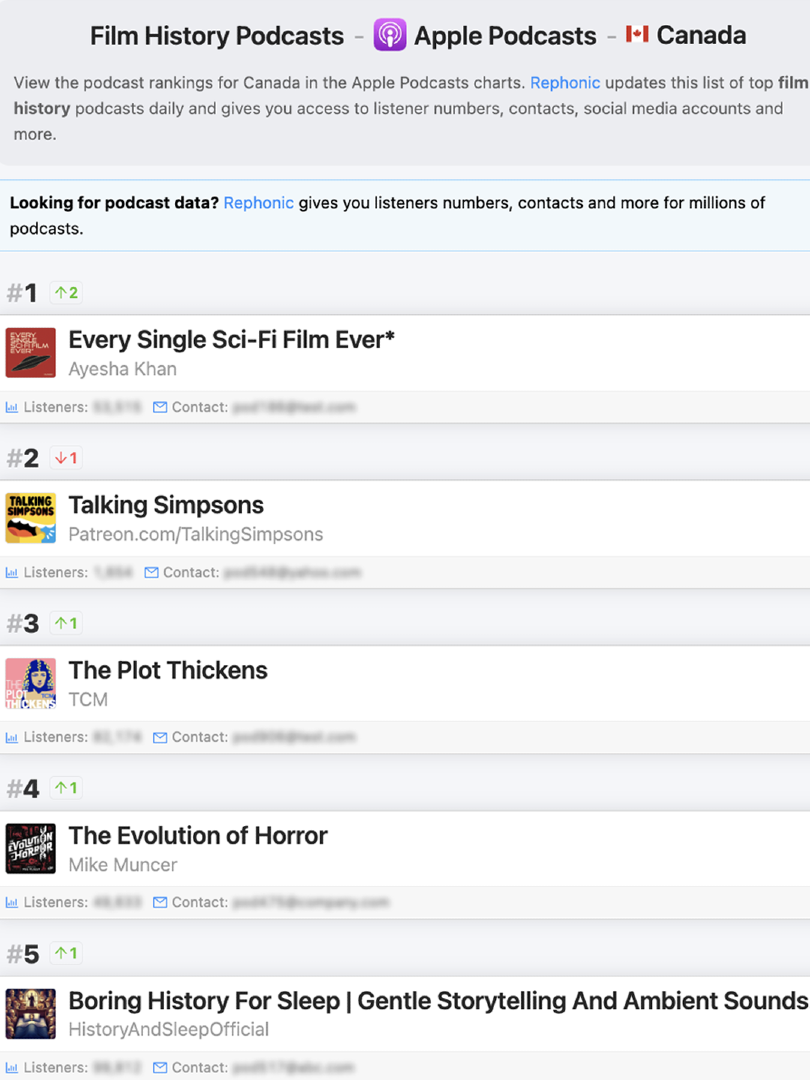Select The Evolution of Horror cover image
The width and height of the screenshot is (810, 1080).
pyautogui.click(x=30, y=848)
